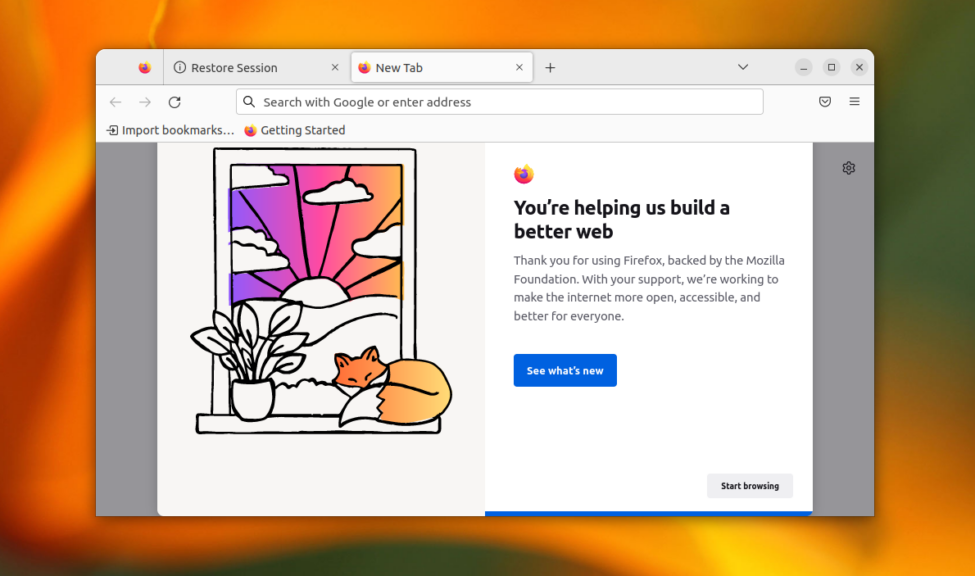Screen dimensions: 975x576
Task: Click the paragraph starting "Thank you for using Firefox"
Action: coord(649,288)
